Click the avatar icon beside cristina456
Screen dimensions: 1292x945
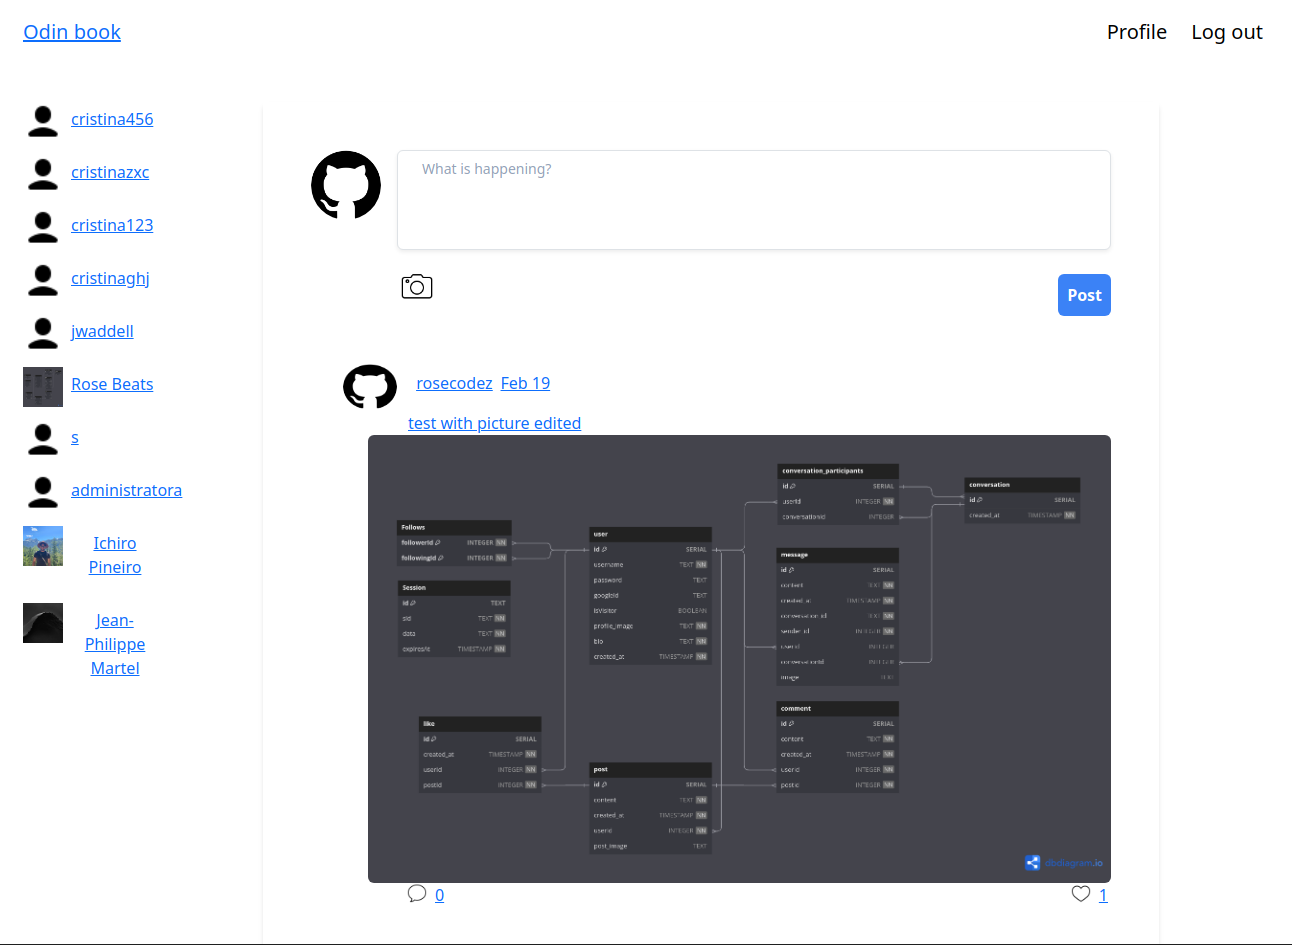(x=43, y=121)
